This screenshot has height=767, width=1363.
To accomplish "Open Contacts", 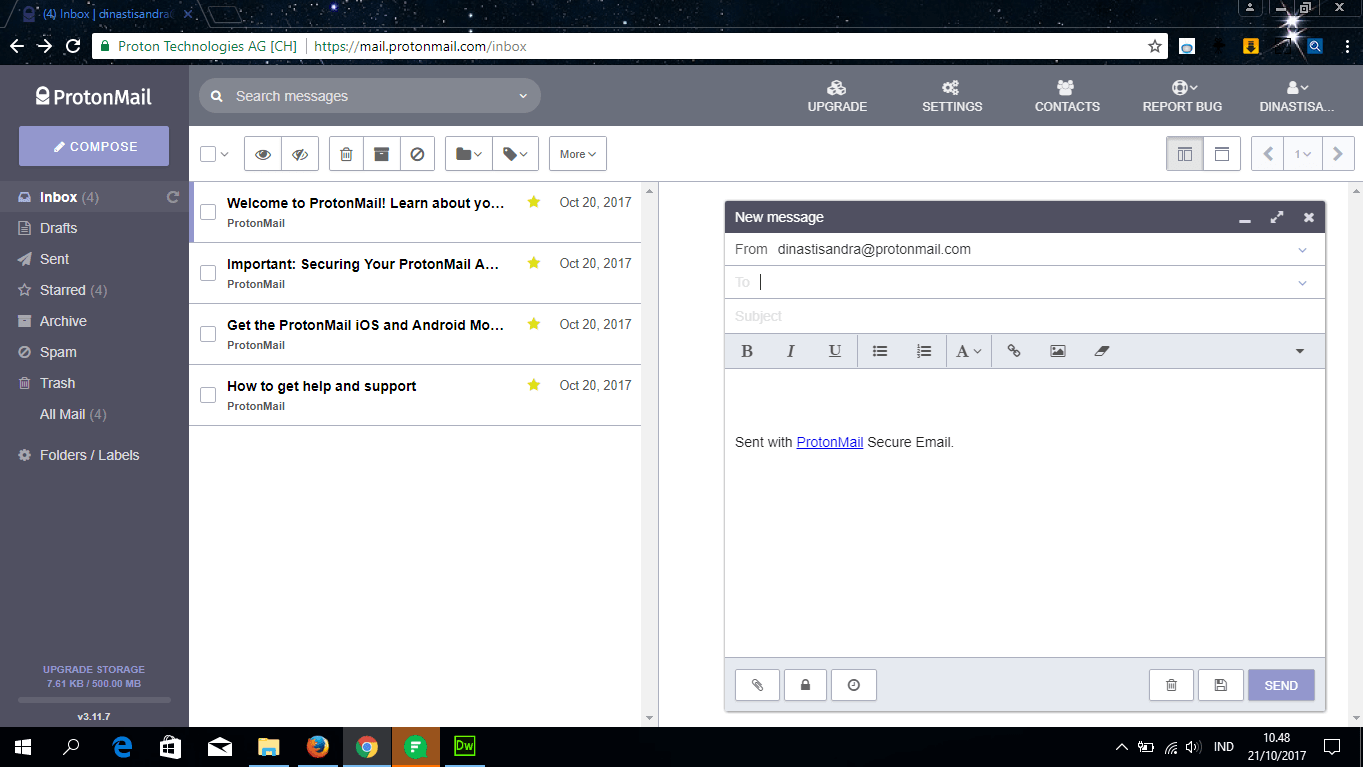I will click(1067, 96).
